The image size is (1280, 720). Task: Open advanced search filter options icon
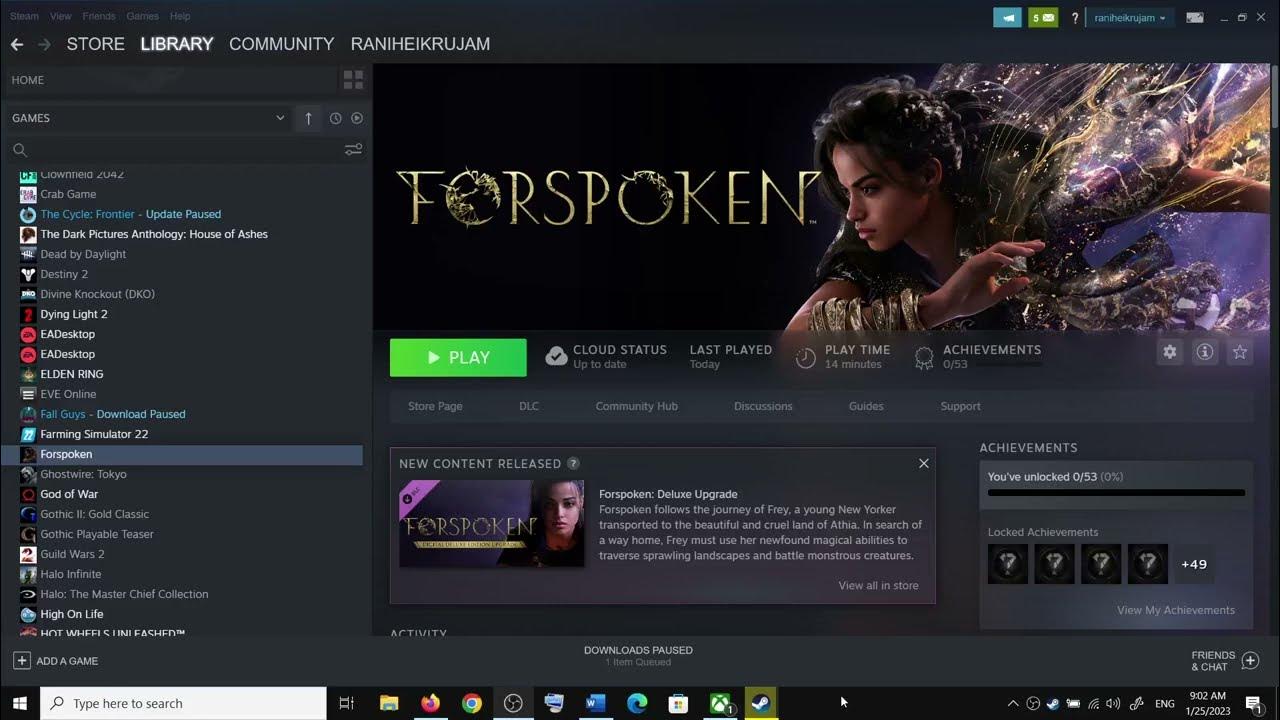click(353, 150)
